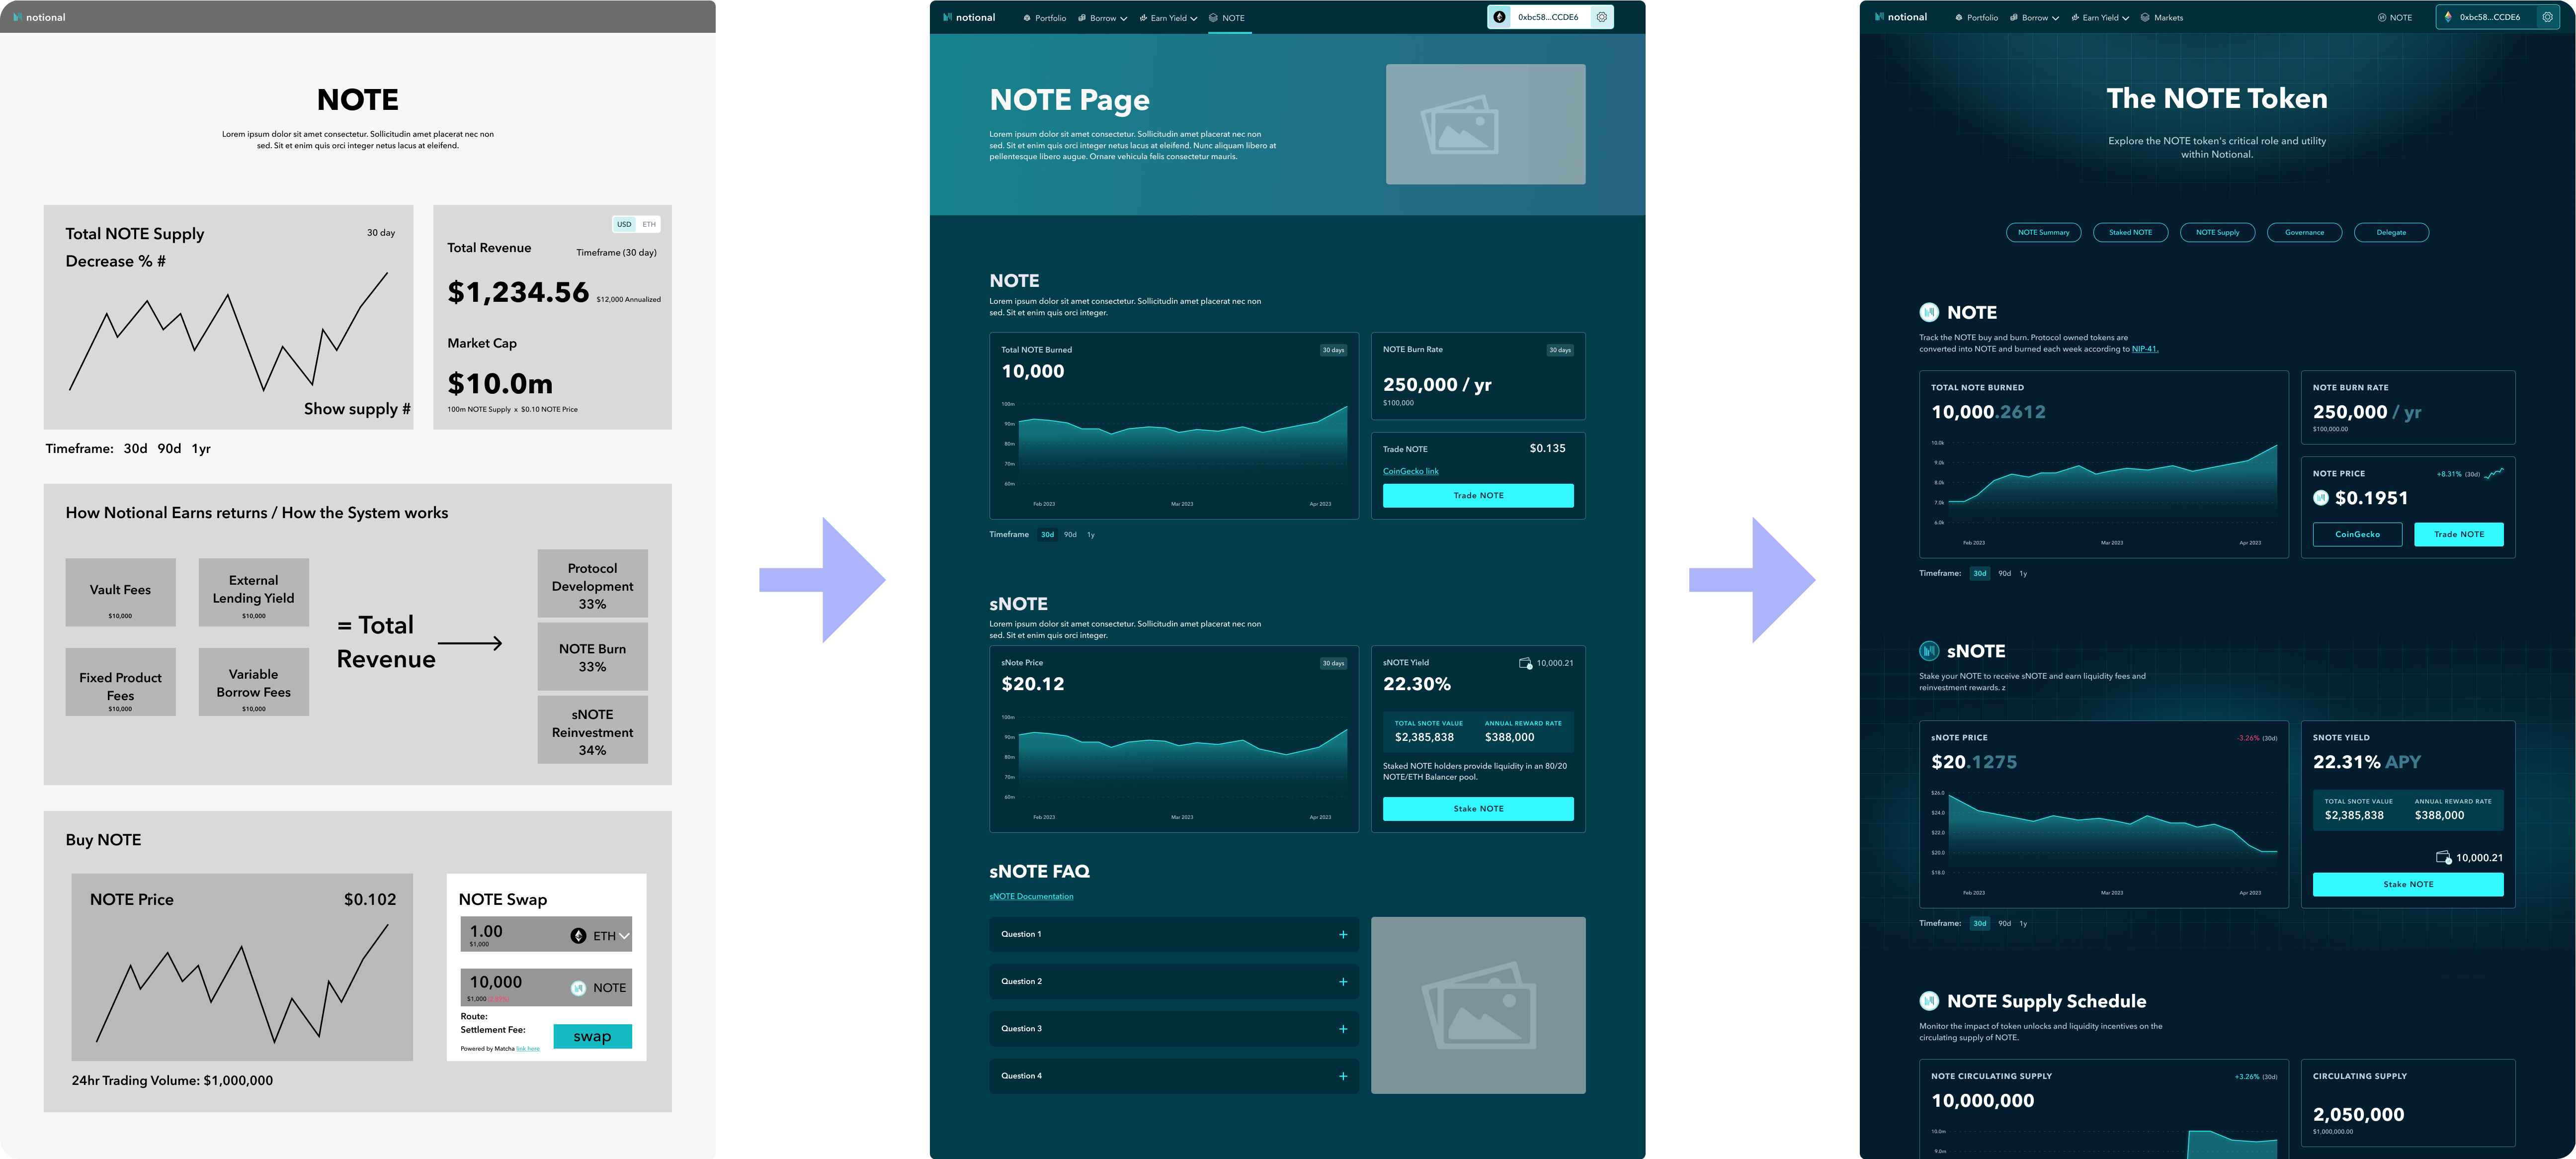Viewport: 2576px width, 1159px height.
Task: Click the 1.00 amount field in NOTE Swap
Action: click(487, 932)
